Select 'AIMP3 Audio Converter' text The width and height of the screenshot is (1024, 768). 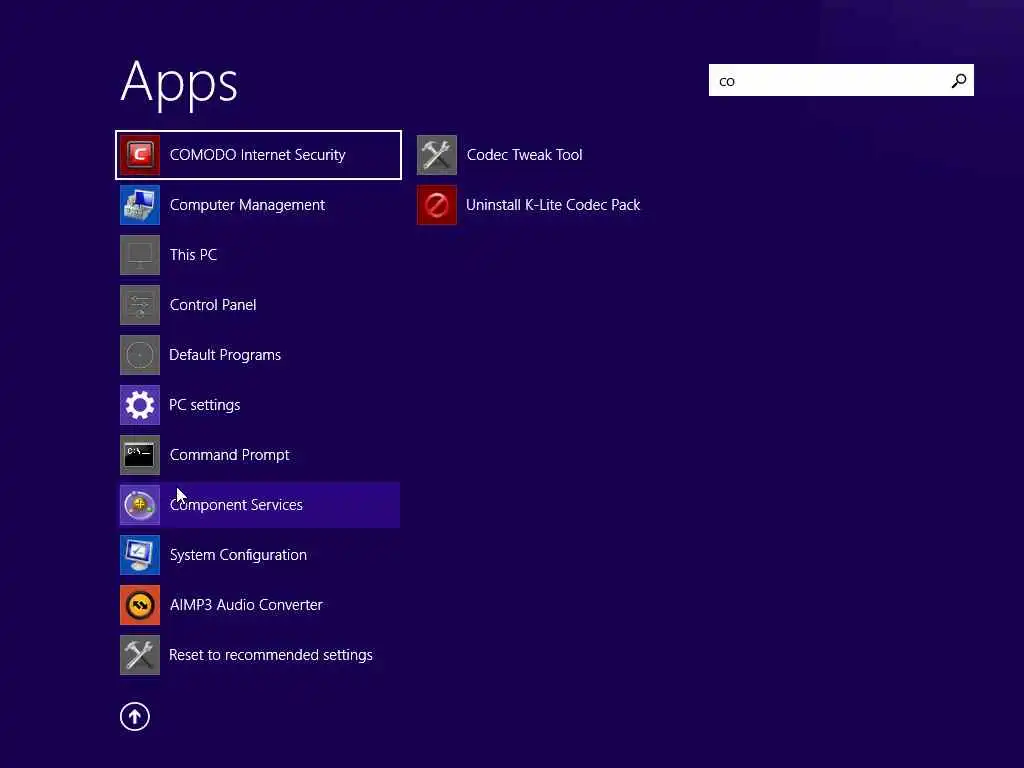pyautogui.click(x=246, y=605)
